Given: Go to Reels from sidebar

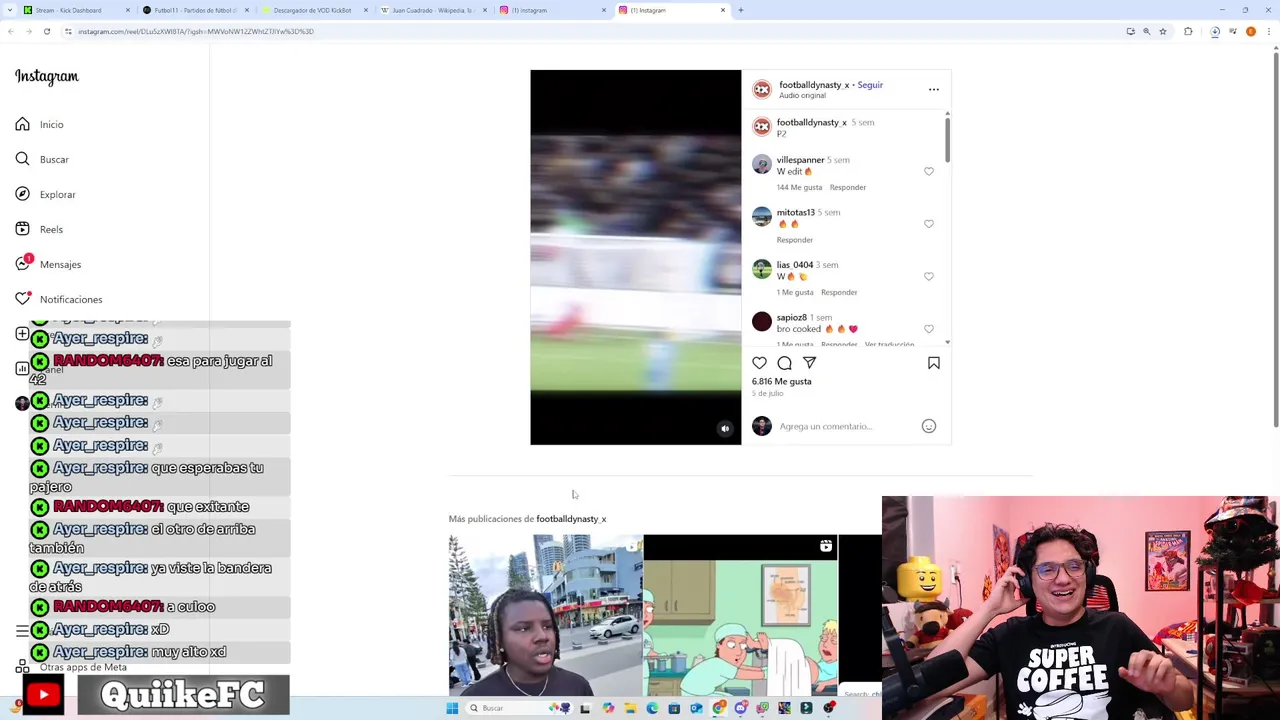Looking at the screenshot, I should [x=39, y=229].
